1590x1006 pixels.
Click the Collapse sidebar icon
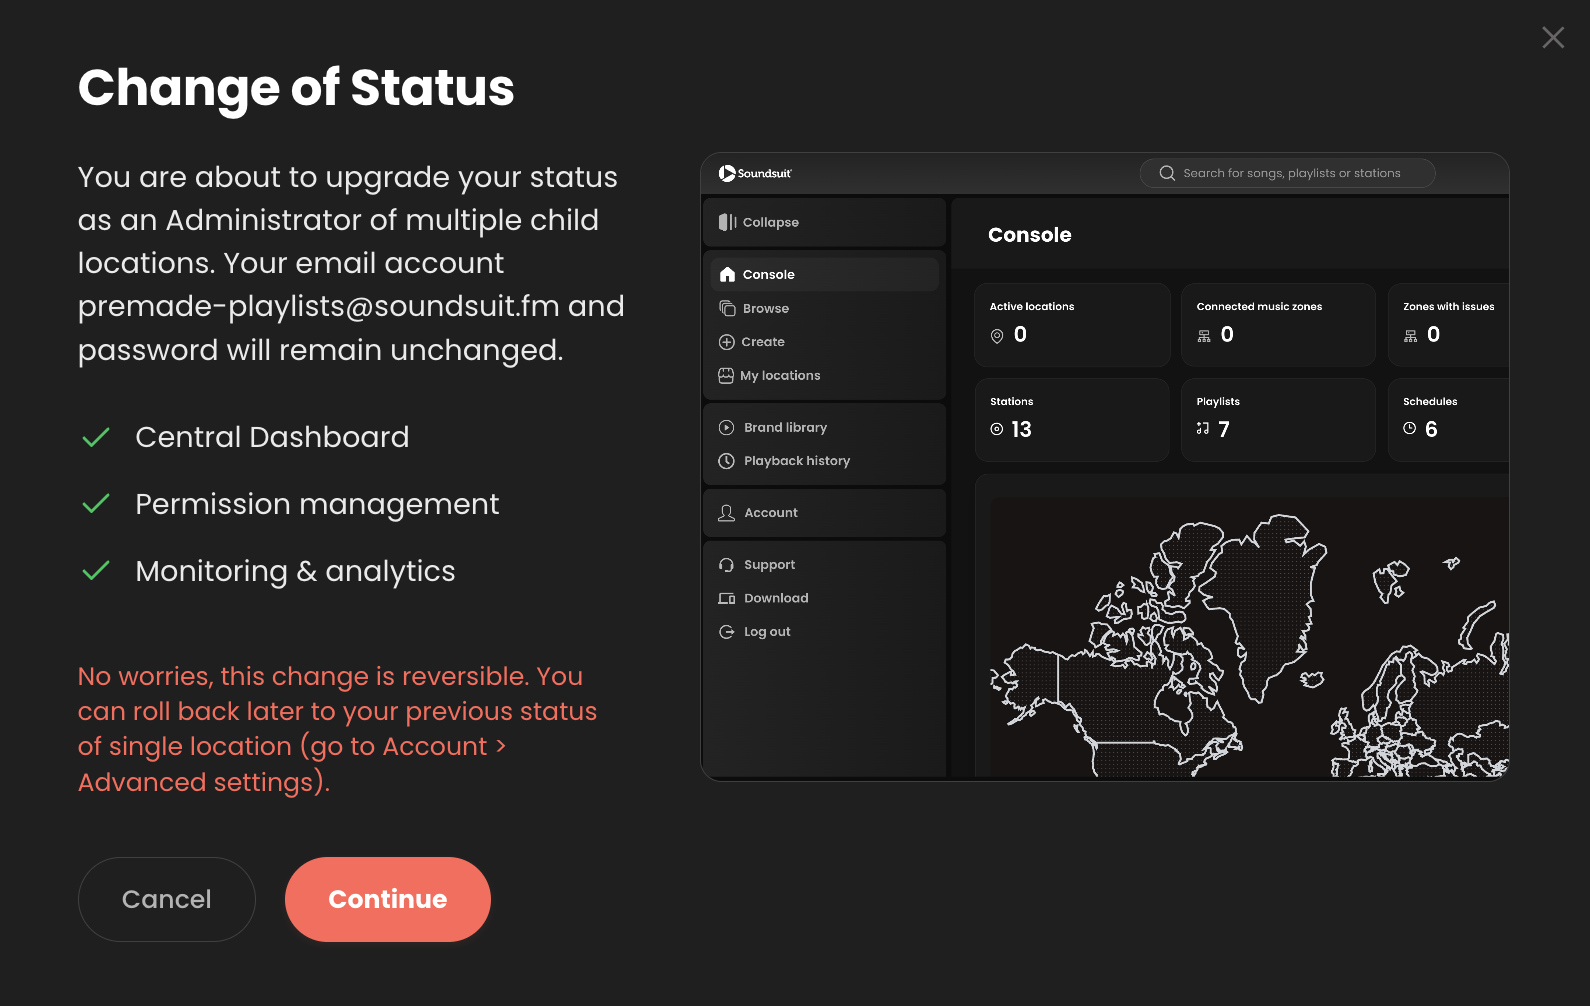(727, 222)
